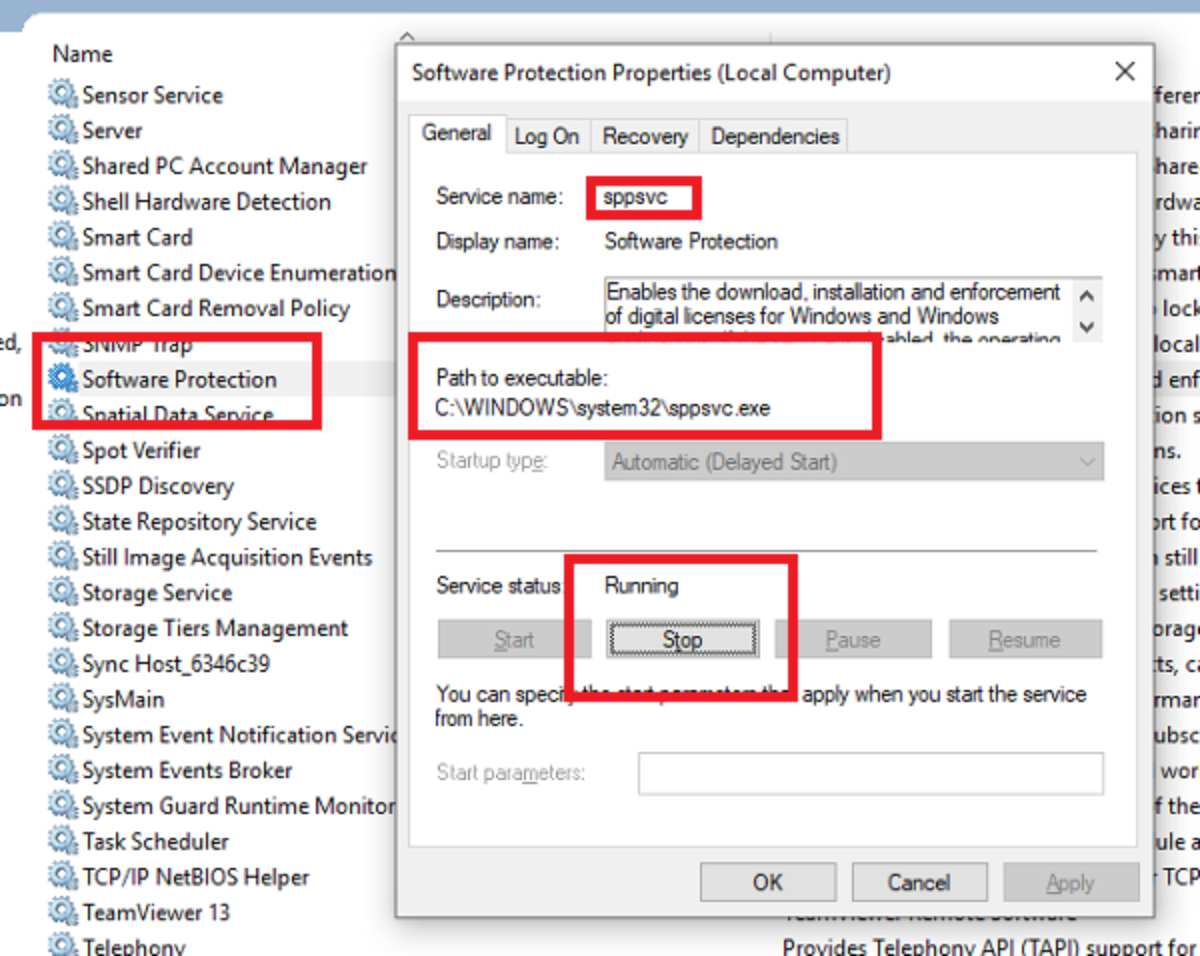The image size is (1200, 956).
Task: Go to the Dependencies tab
Action: [775, 136]
